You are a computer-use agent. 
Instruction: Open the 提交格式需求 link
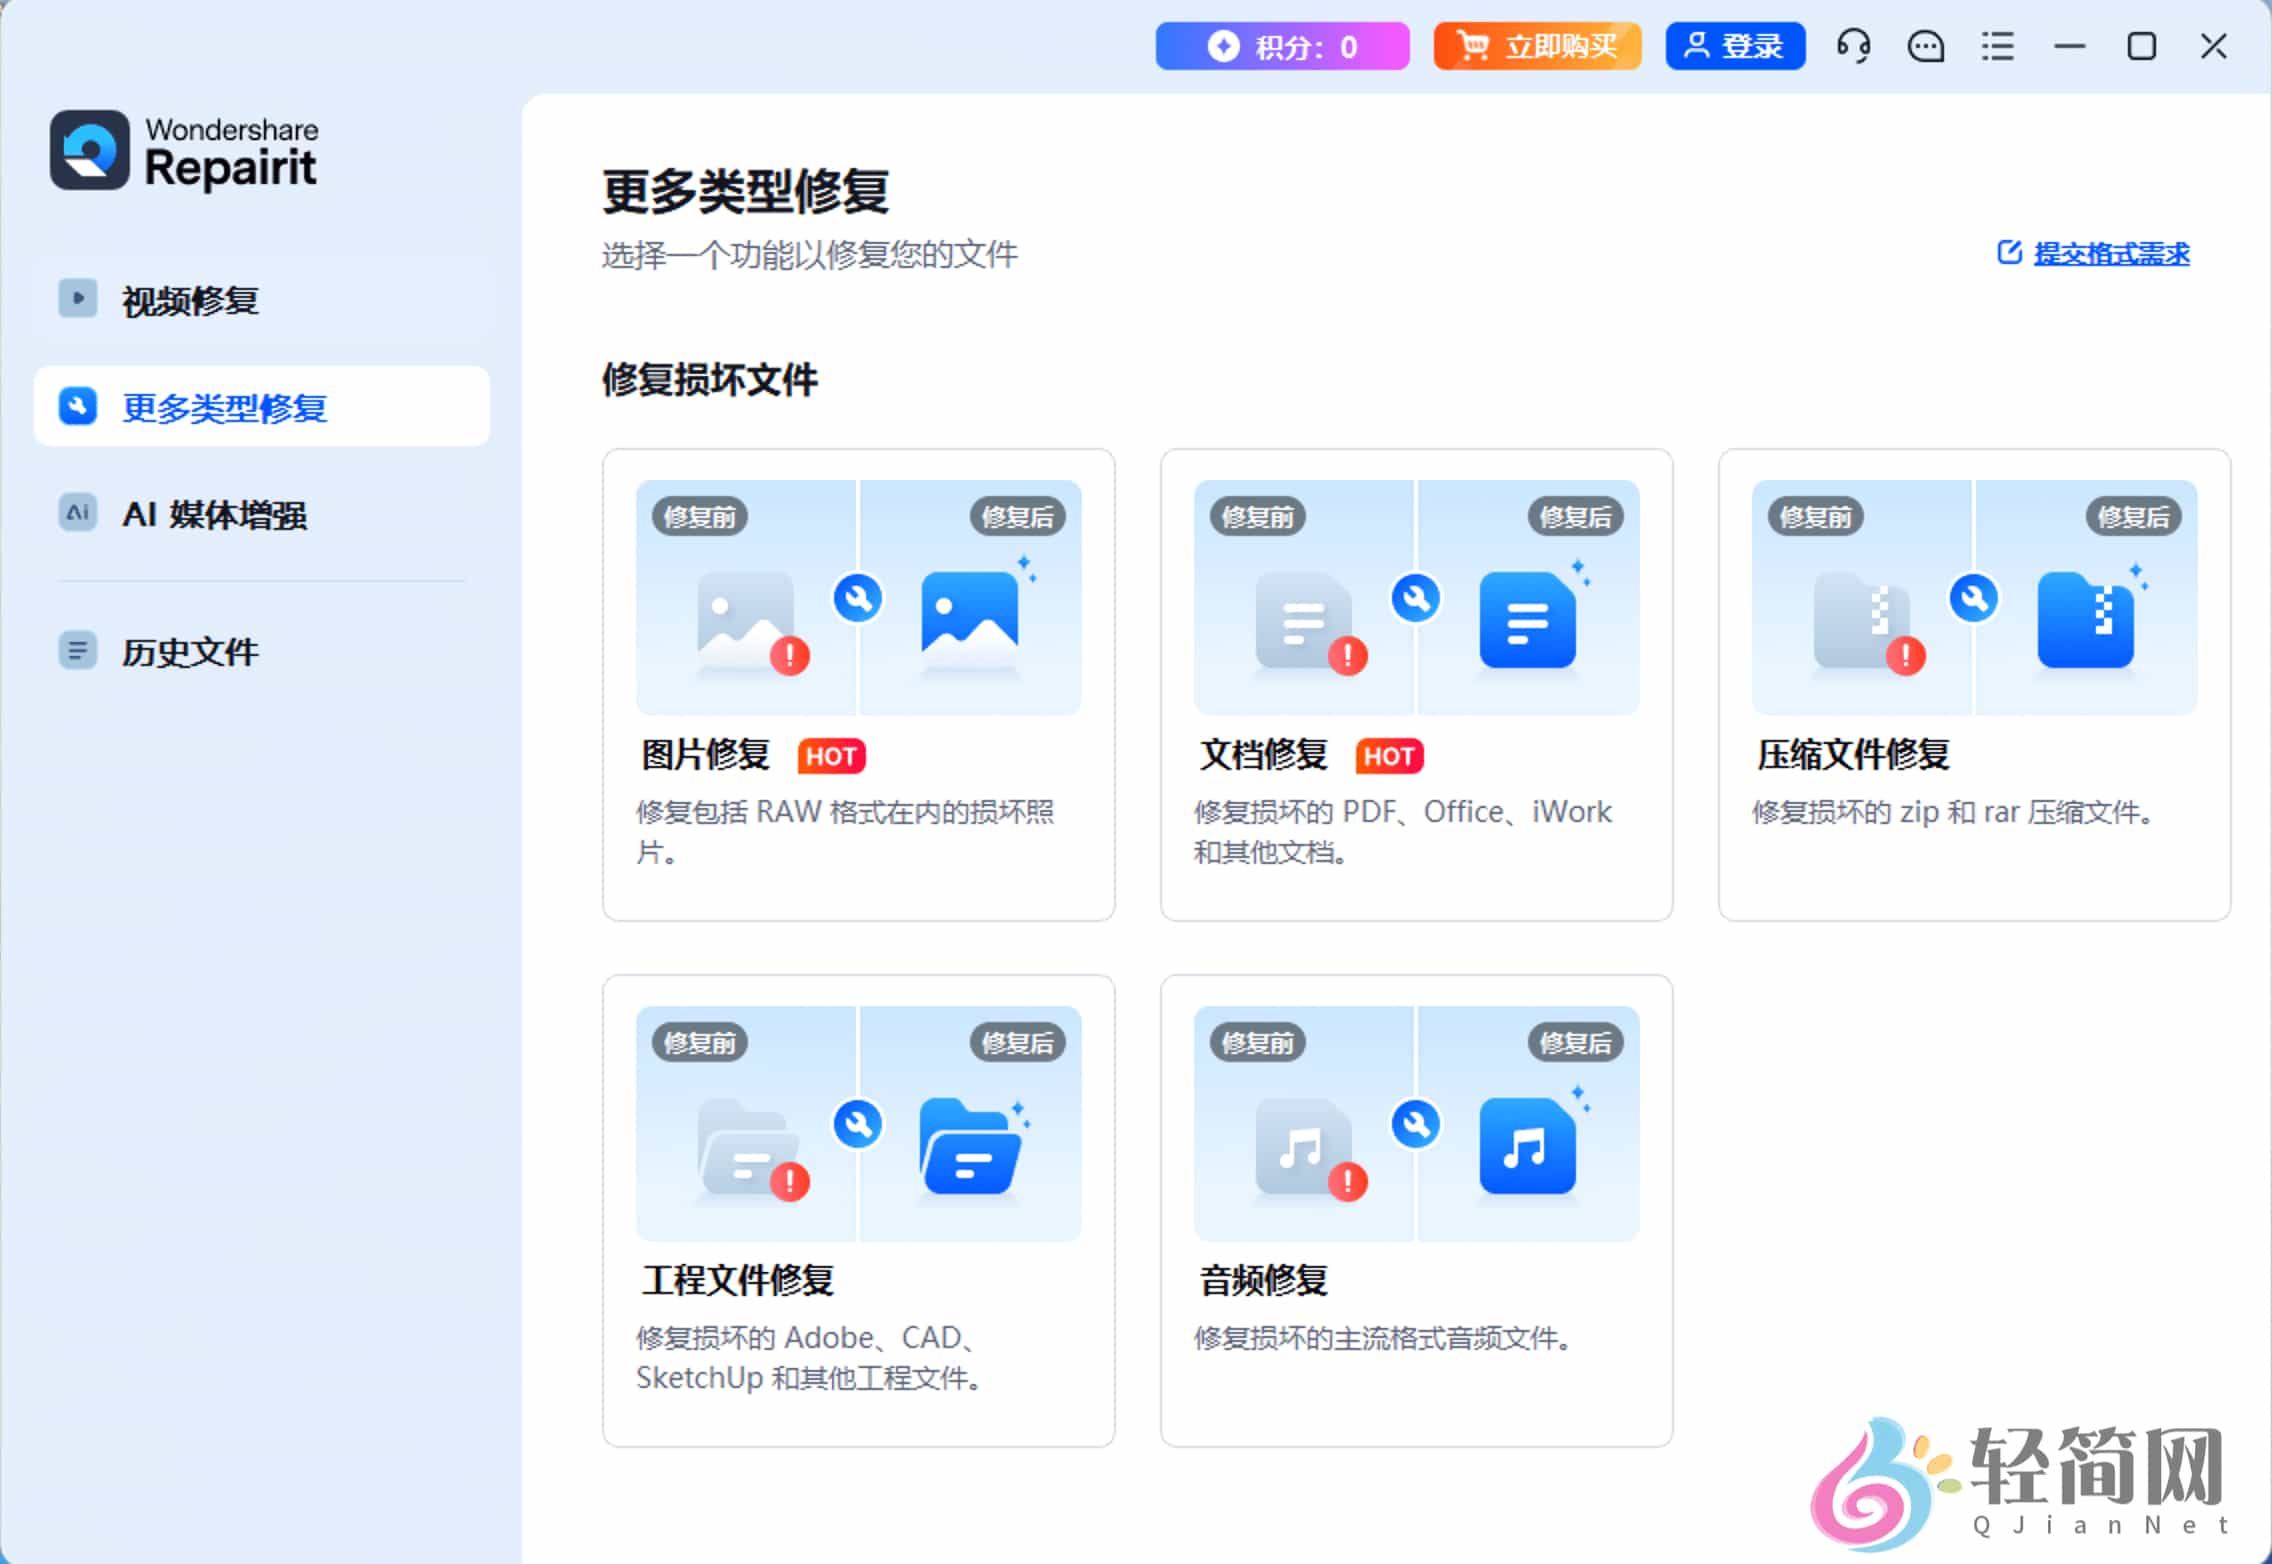[2110, 254]
